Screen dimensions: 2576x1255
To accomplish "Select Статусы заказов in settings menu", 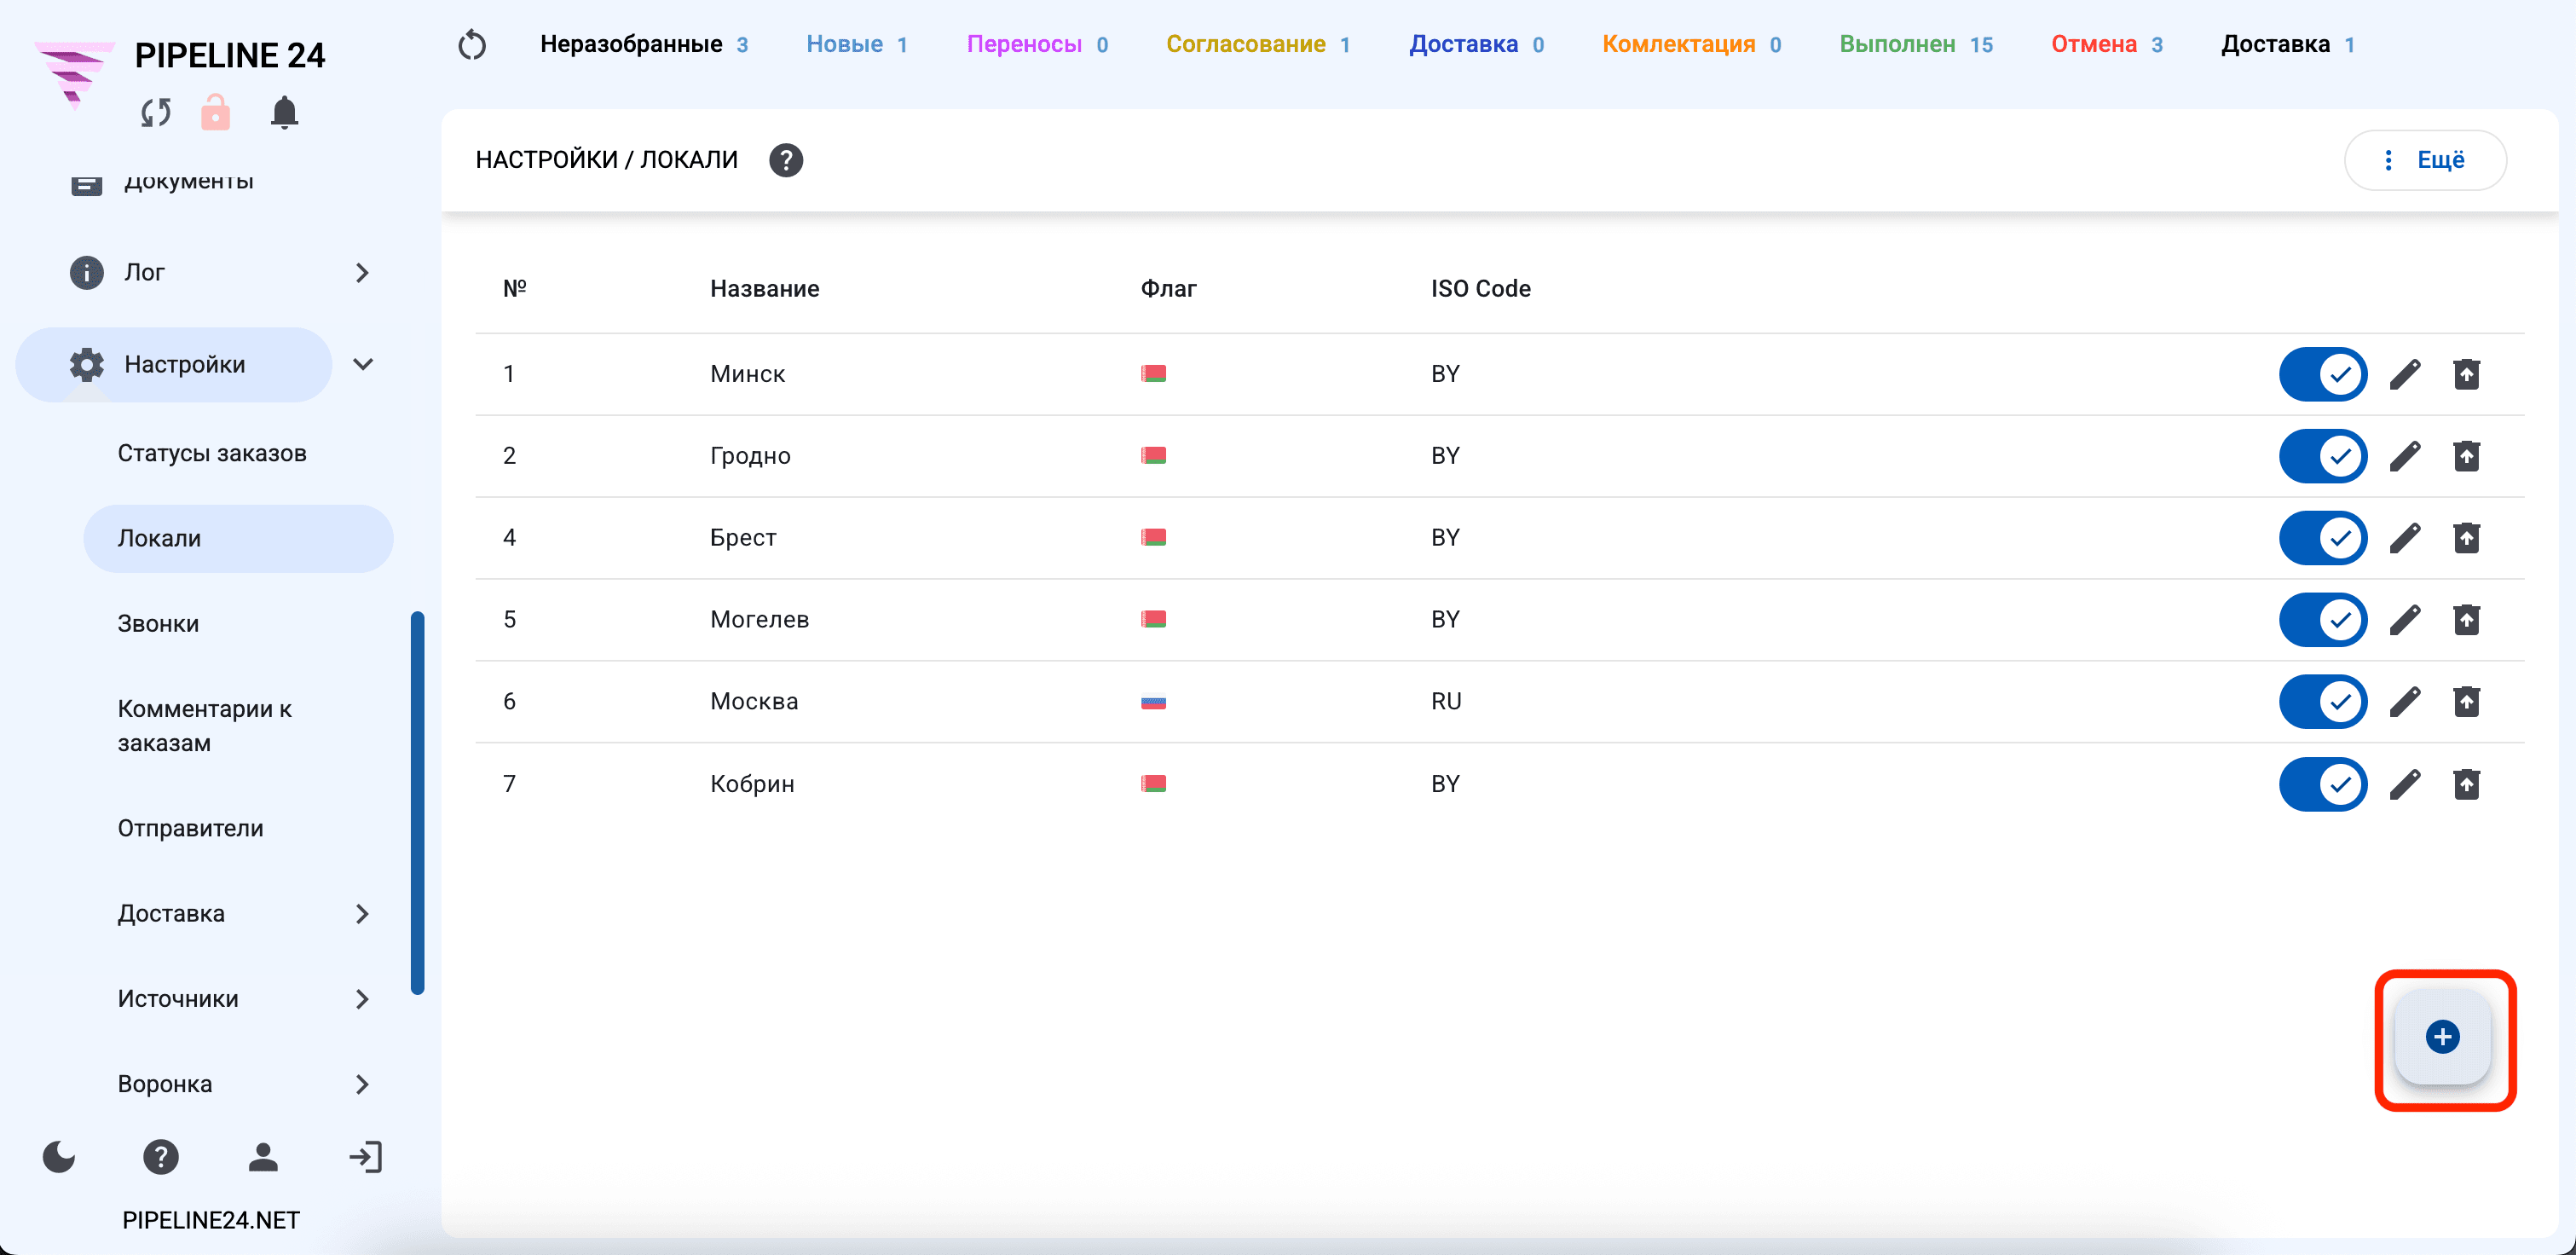I will (212, 453).
